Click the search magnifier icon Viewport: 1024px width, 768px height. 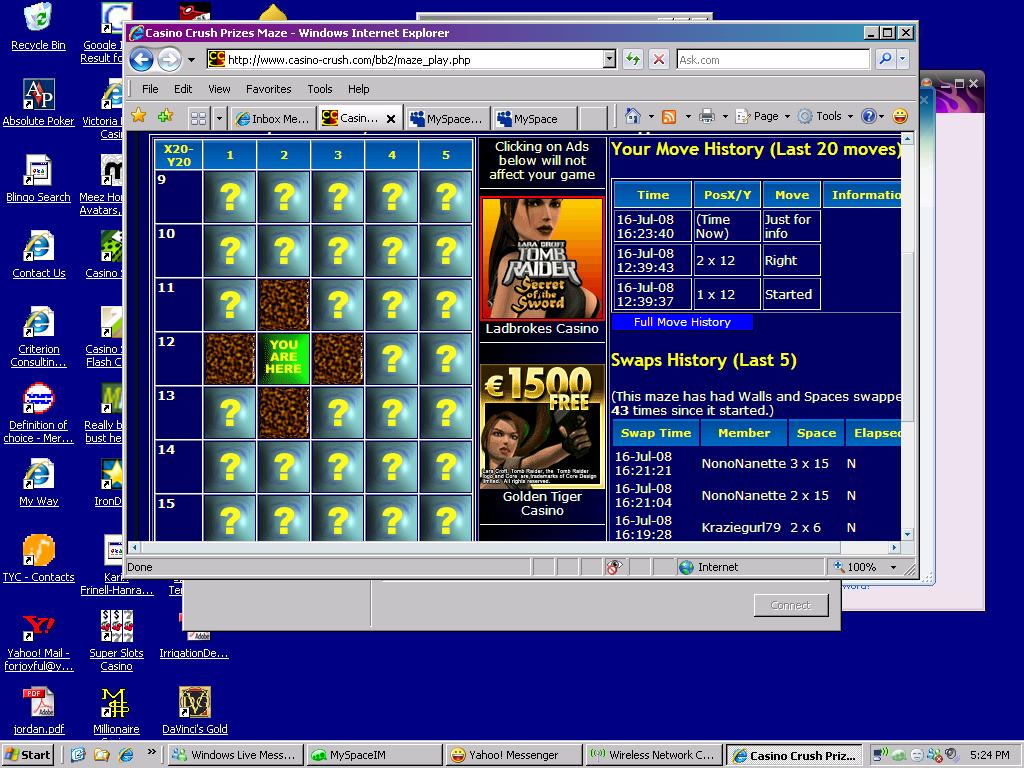coord(885,59)
